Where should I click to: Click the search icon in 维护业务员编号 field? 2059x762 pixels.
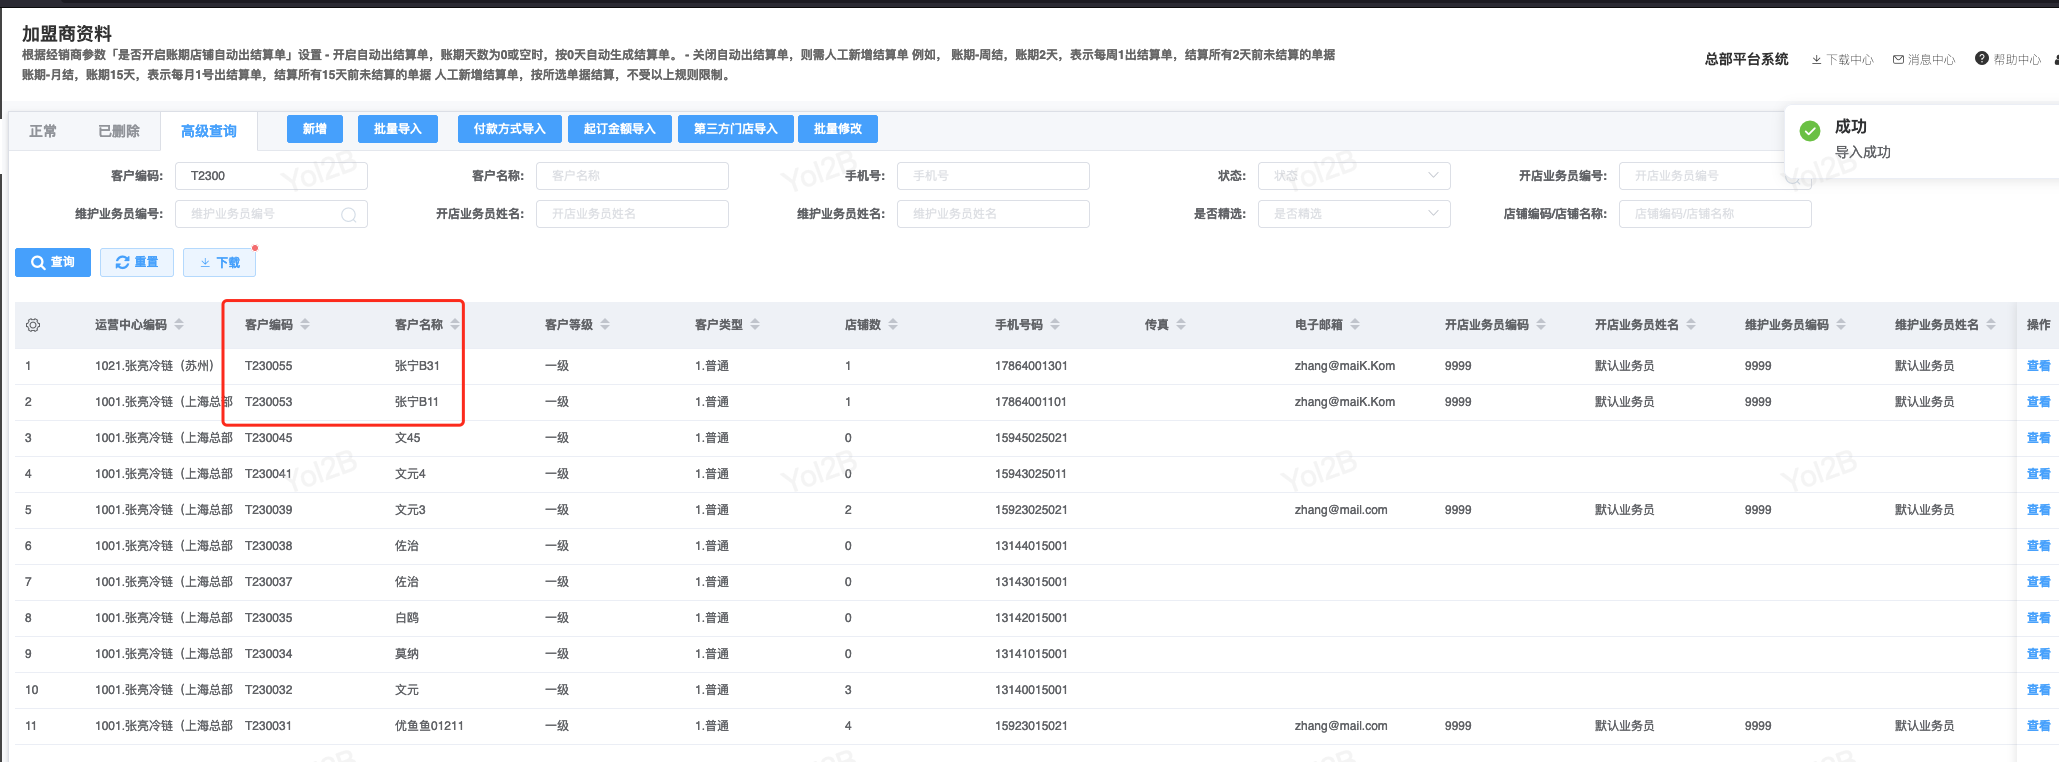click(348, 215)
